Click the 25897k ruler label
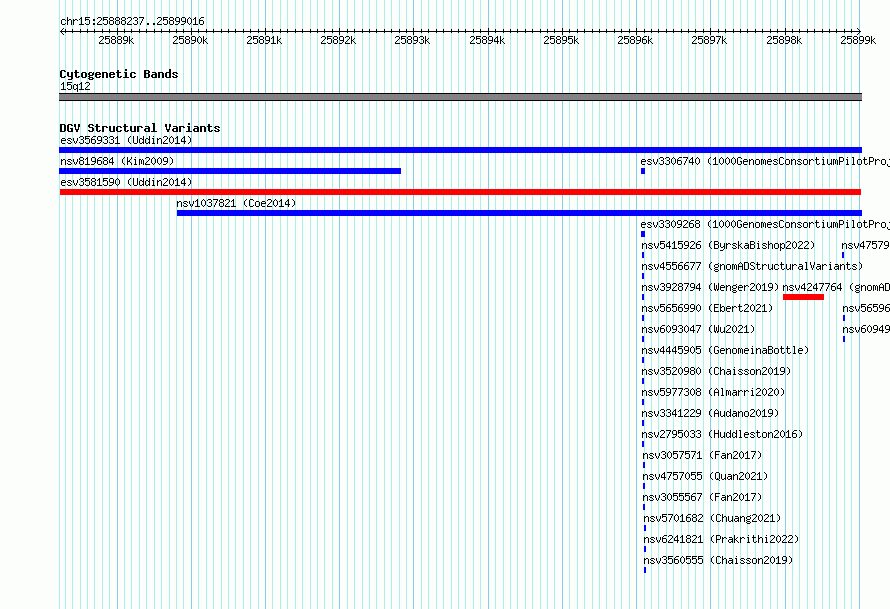Viewport: 890px width, 609px height. (709, 40)
